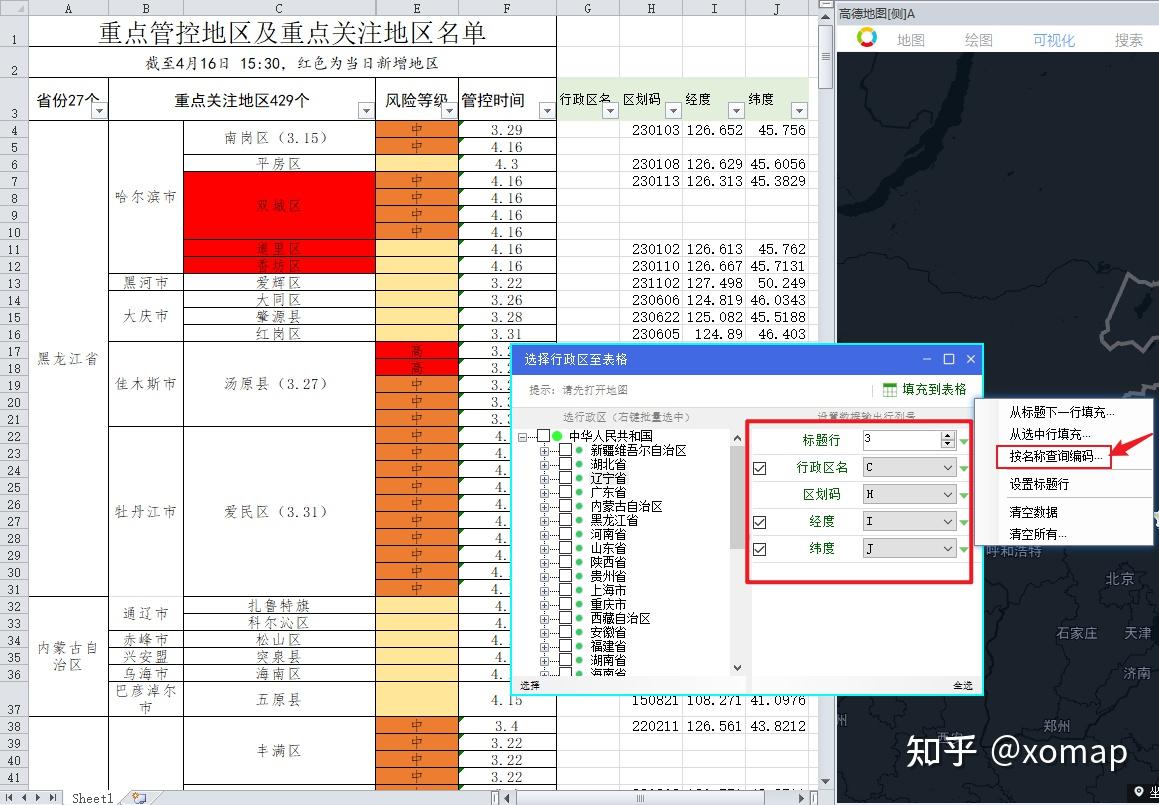Viewport: 1159px width, 805px height.
Task: Click 全选 at dialog bottom right
Action: pos(962,686)
